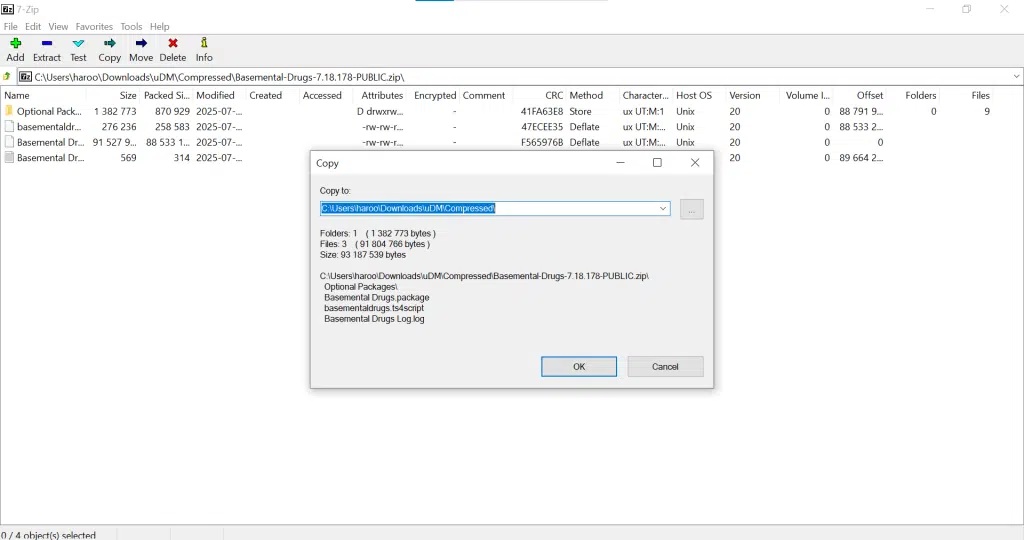1024x540 pixels.
Task: Click the red Delete icon
Action: (173, 44)
